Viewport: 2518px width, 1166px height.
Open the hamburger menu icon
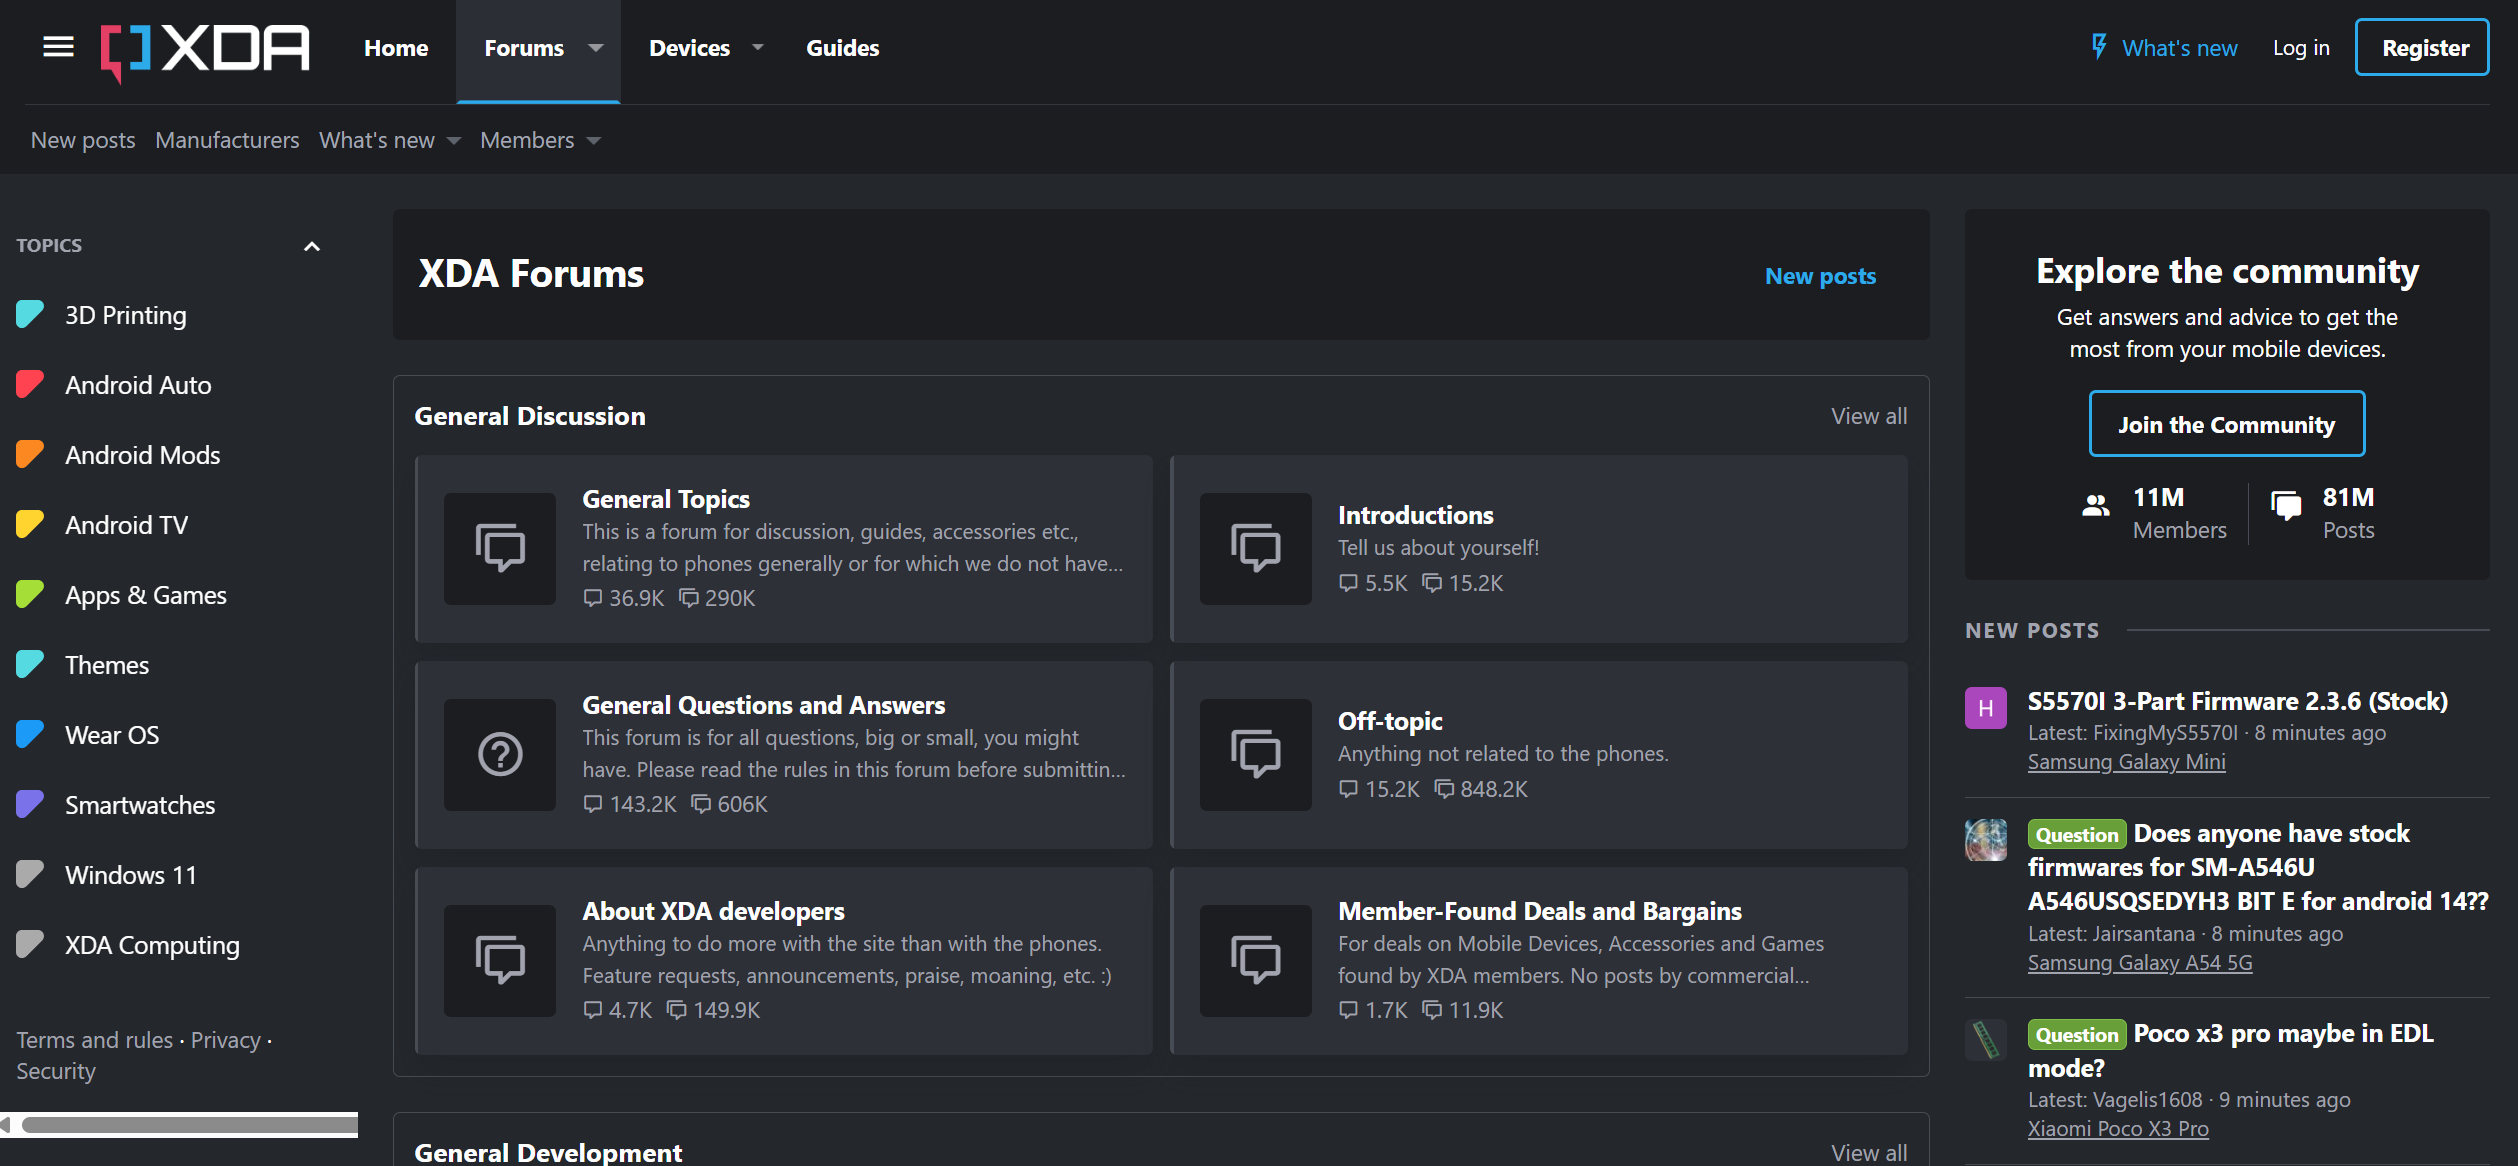58,47
